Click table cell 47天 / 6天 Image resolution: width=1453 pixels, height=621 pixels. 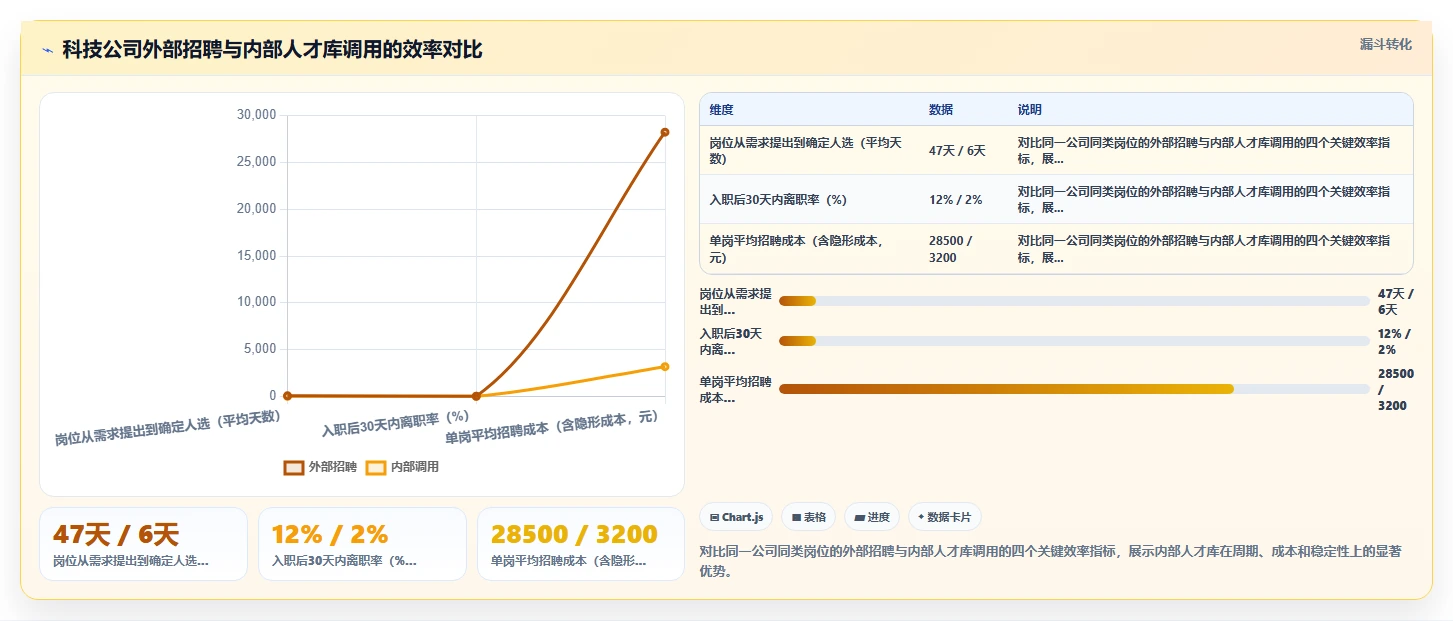(x=957, y=151)
